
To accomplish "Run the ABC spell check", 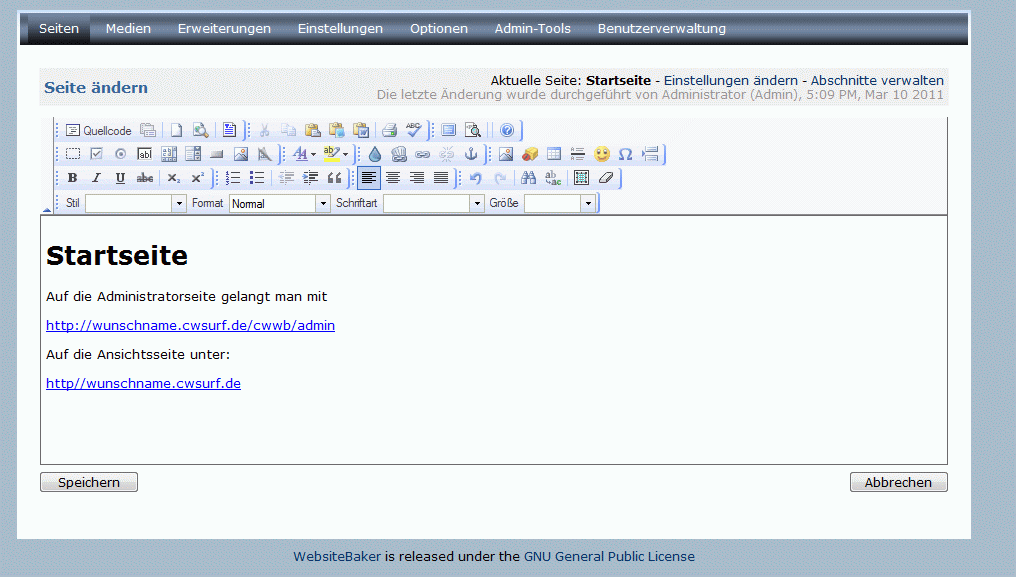I will coord(413,130).
